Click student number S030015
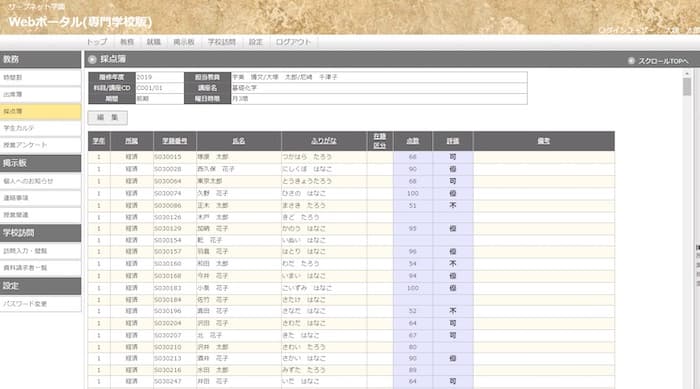The image size is (700, 389). tap(168, 157)
